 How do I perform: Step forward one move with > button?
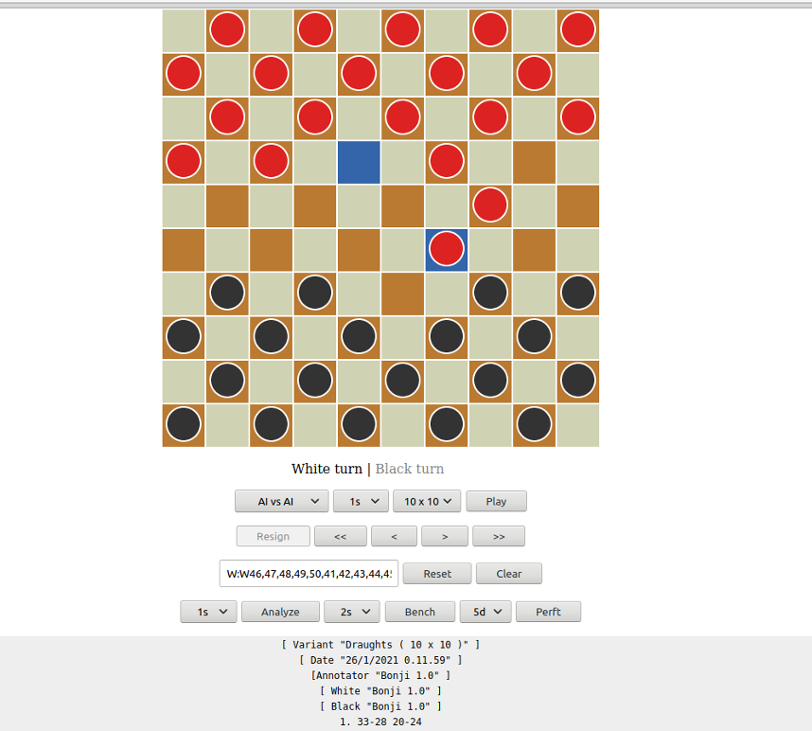tap(444, 536)
